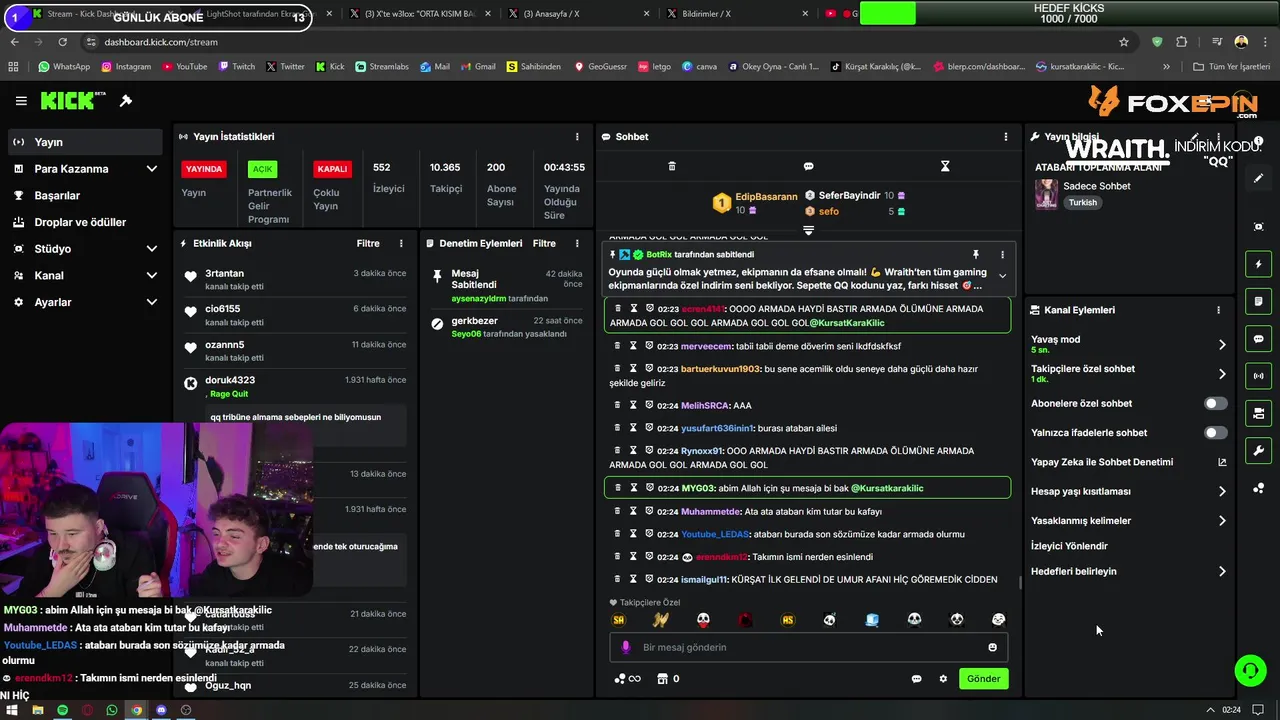Click the screenshot frame icon in right toolbar
This screenshot has width=1280, height=720.
coord(1258,227)
